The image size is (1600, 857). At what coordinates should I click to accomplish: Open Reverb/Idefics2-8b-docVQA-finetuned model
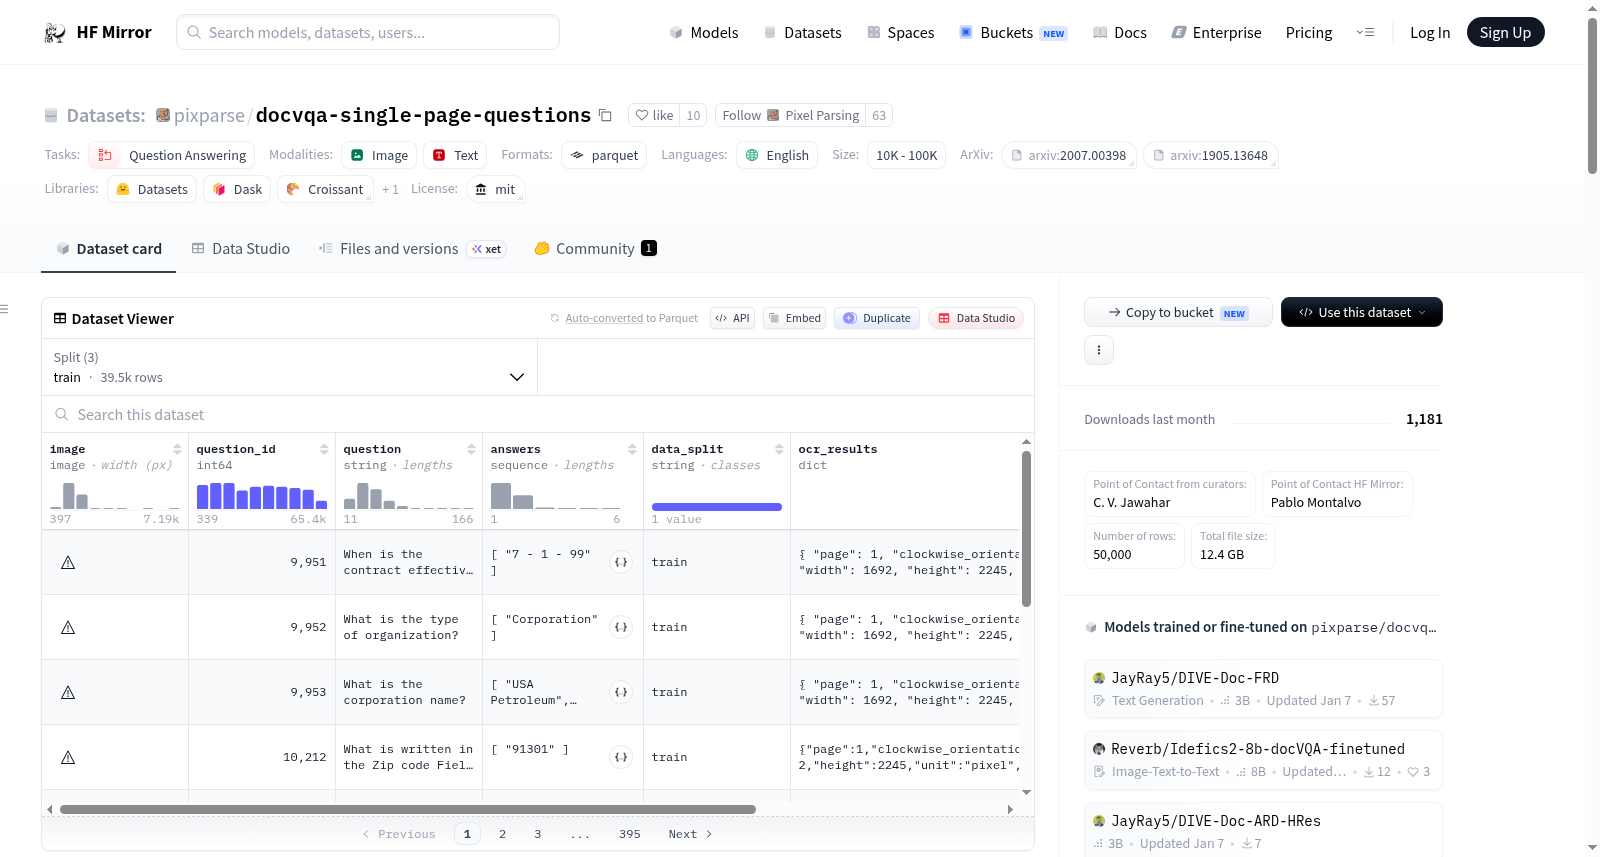tap(1263, 759)
